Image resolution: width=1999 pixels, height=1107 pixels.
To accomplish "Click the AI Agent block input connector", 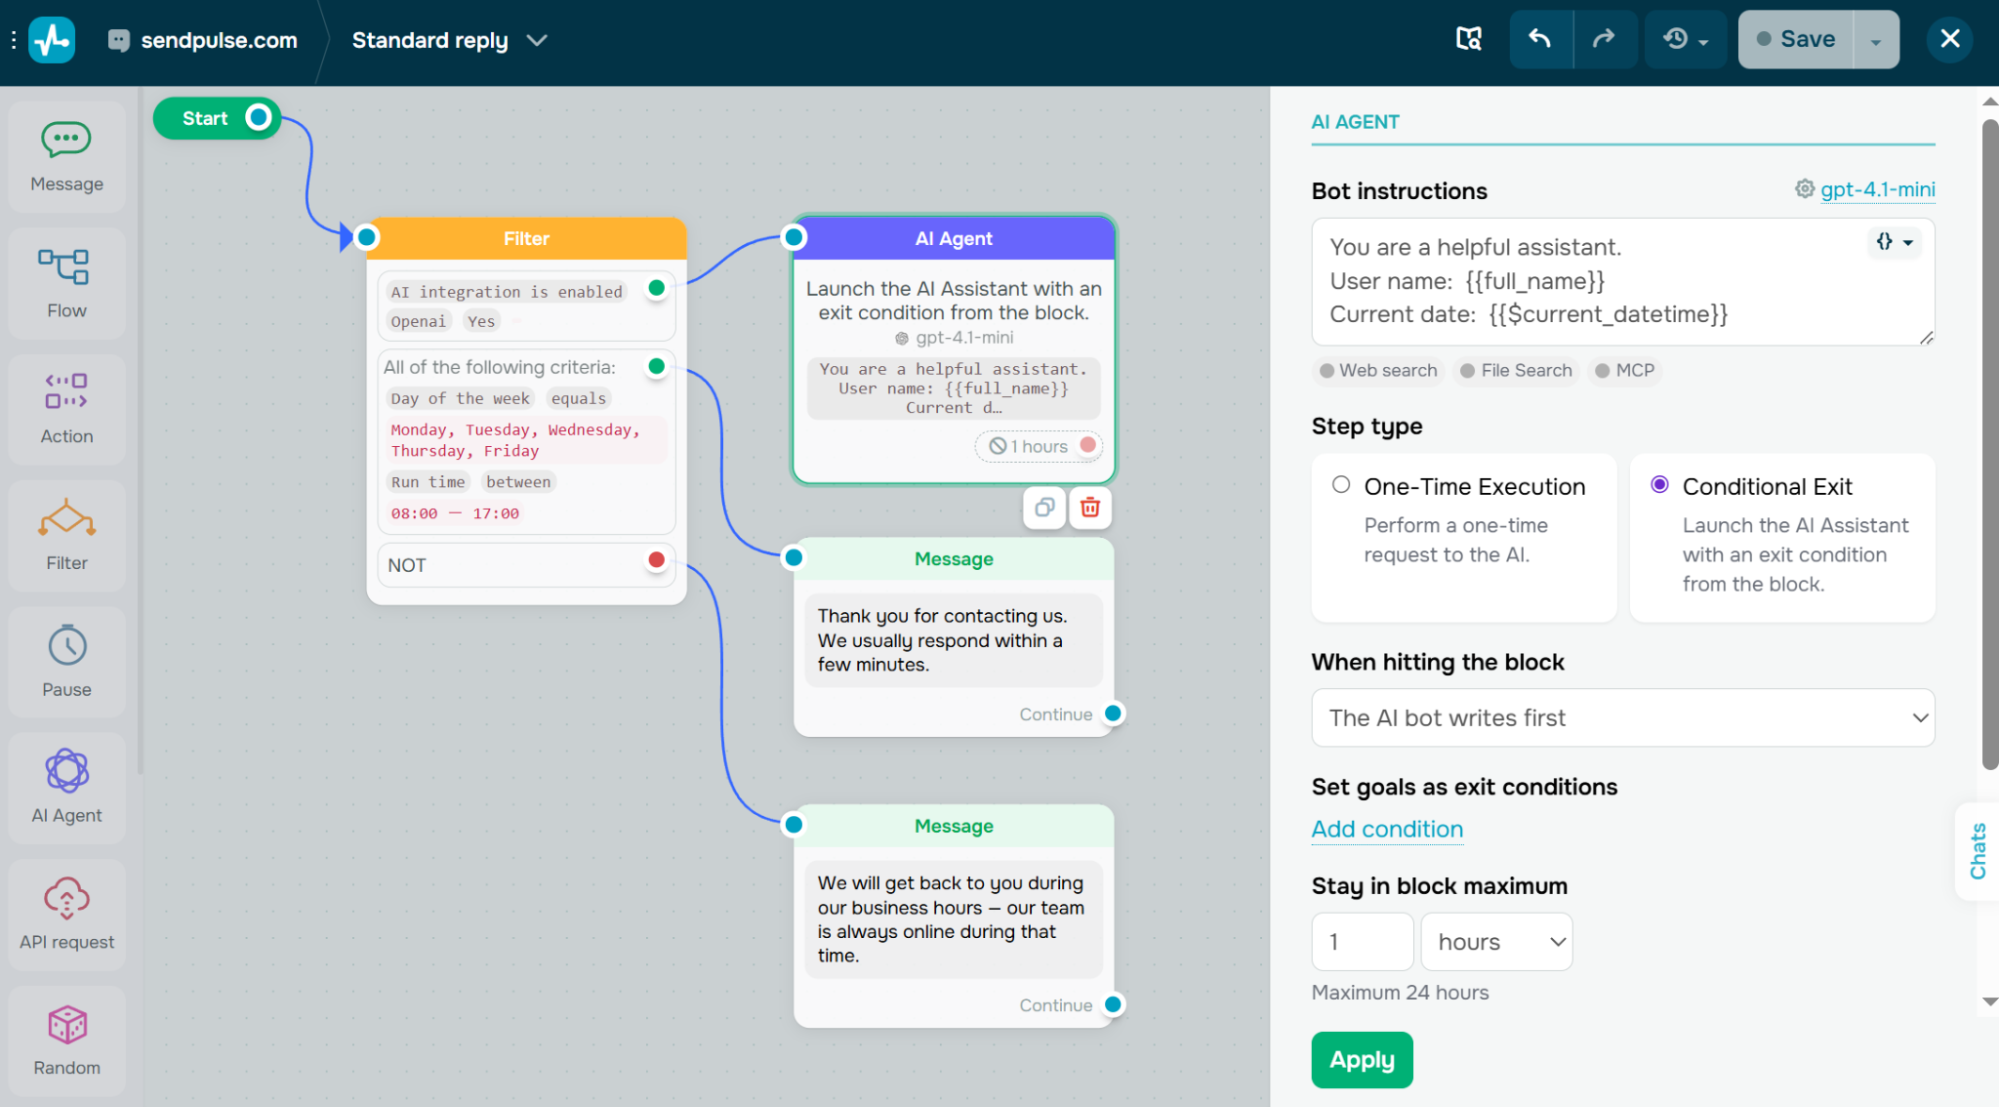I will point(794,237).
